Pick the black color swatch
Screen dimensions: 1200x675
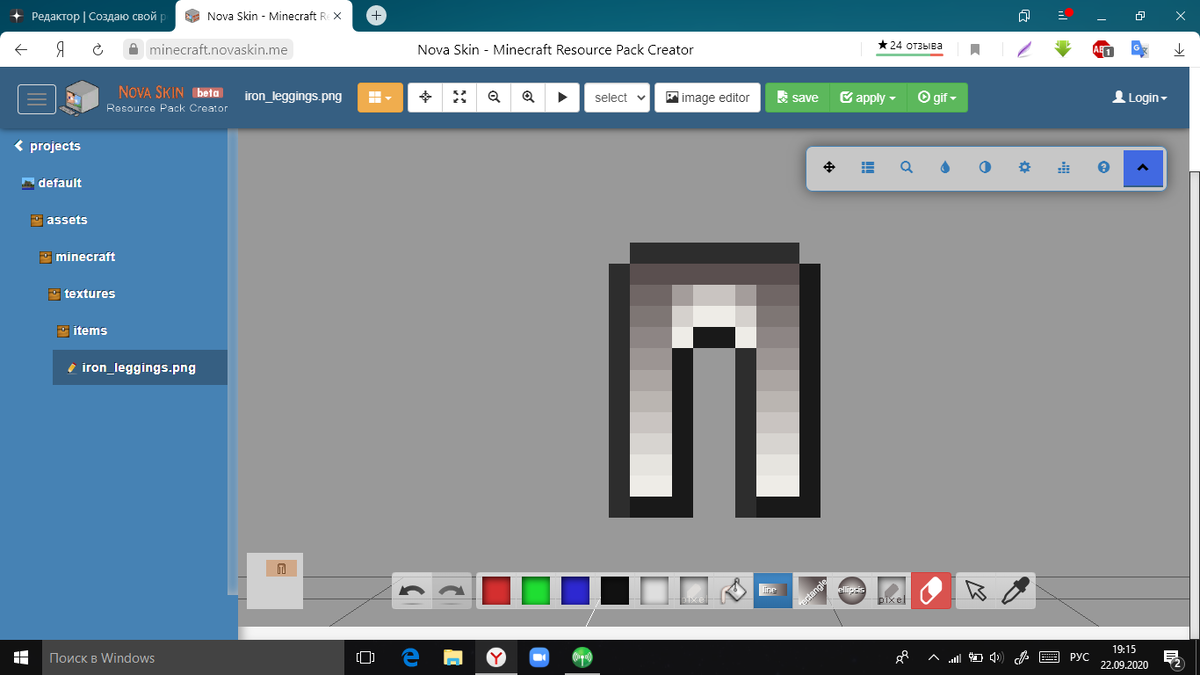615,591
